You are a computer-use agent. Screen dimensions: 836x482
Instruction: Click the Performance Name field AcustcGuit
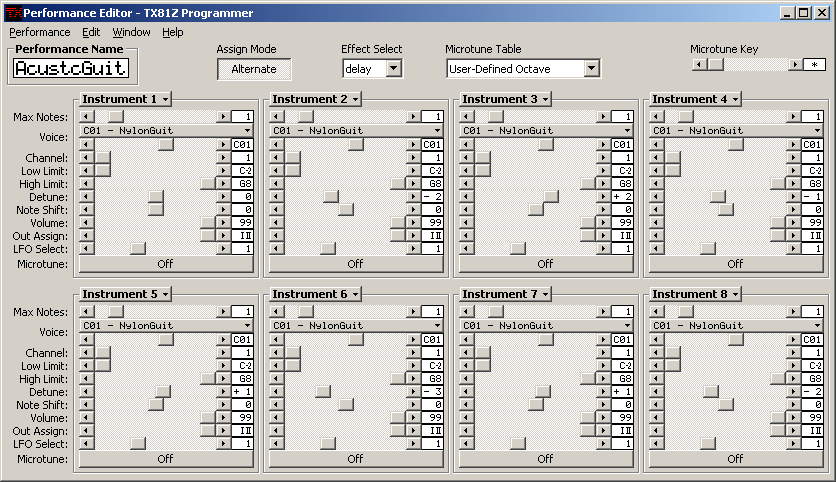click(x=71, y=68)
